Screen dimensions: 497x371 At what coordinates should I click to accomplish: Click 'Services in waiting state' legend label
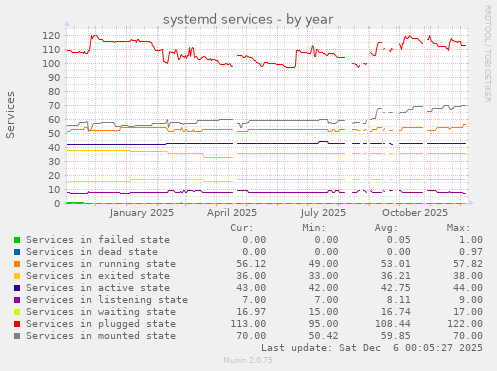tap(101, 312)
